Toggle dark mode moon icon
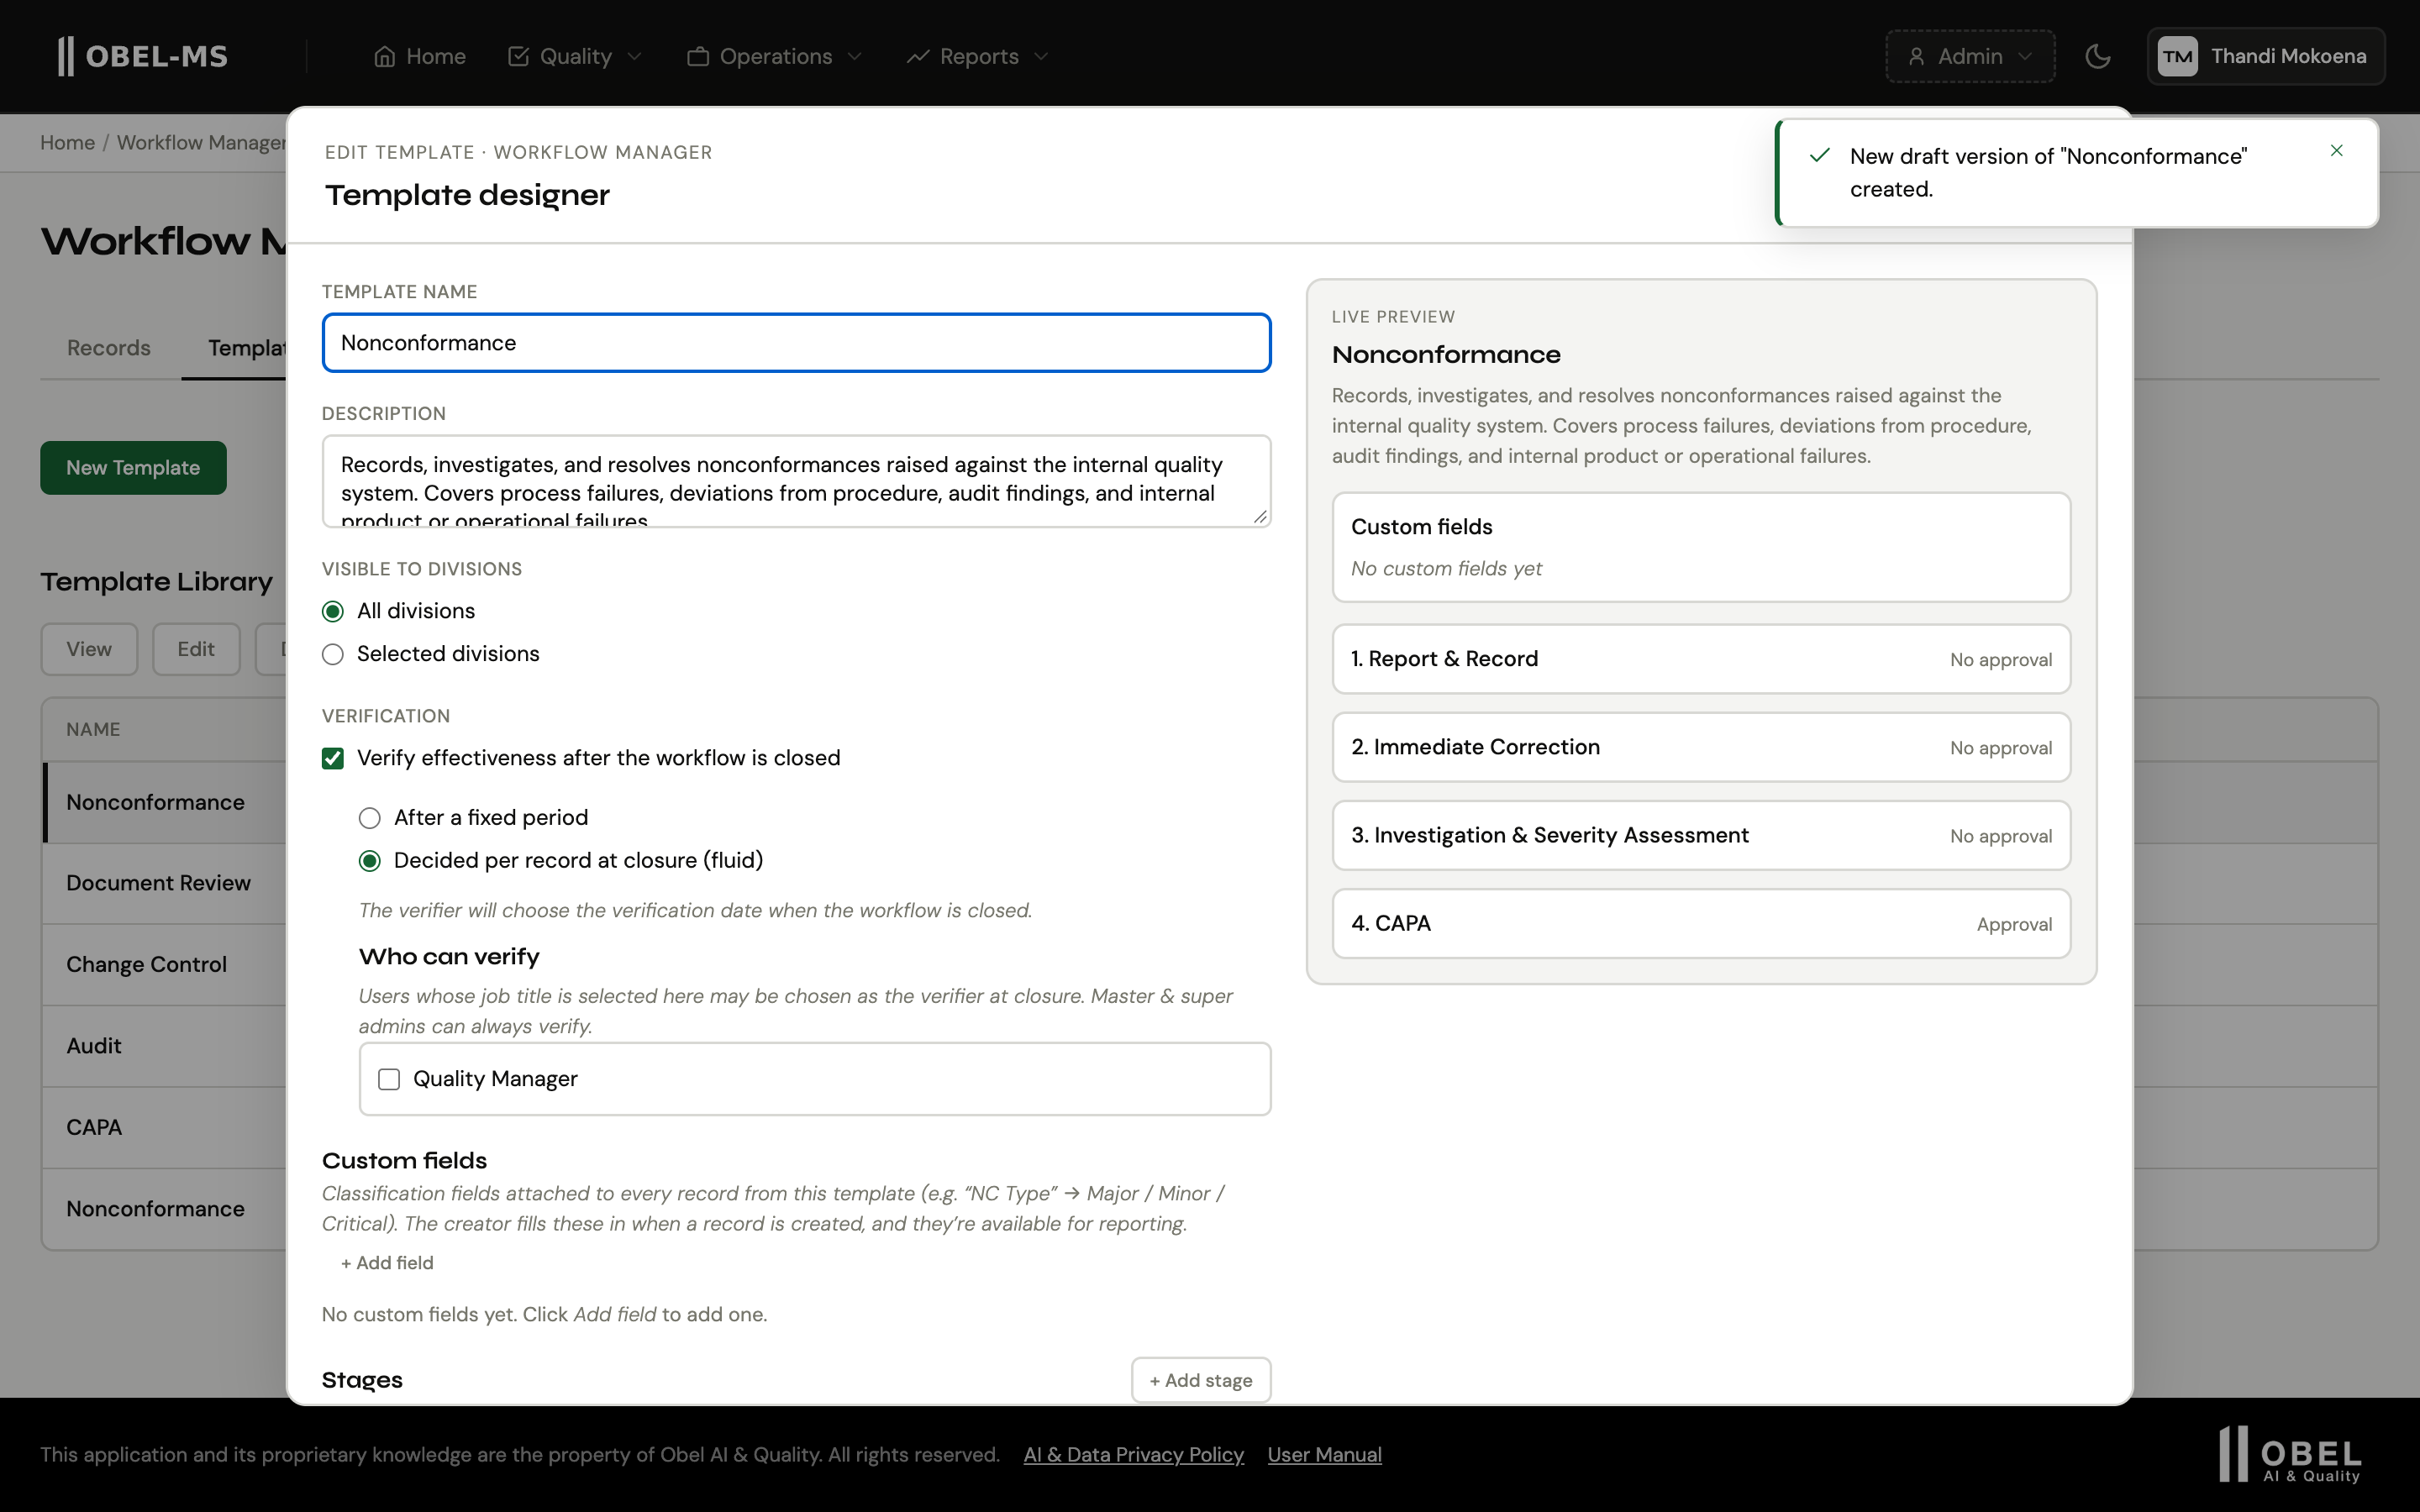 coord(2098,56)
